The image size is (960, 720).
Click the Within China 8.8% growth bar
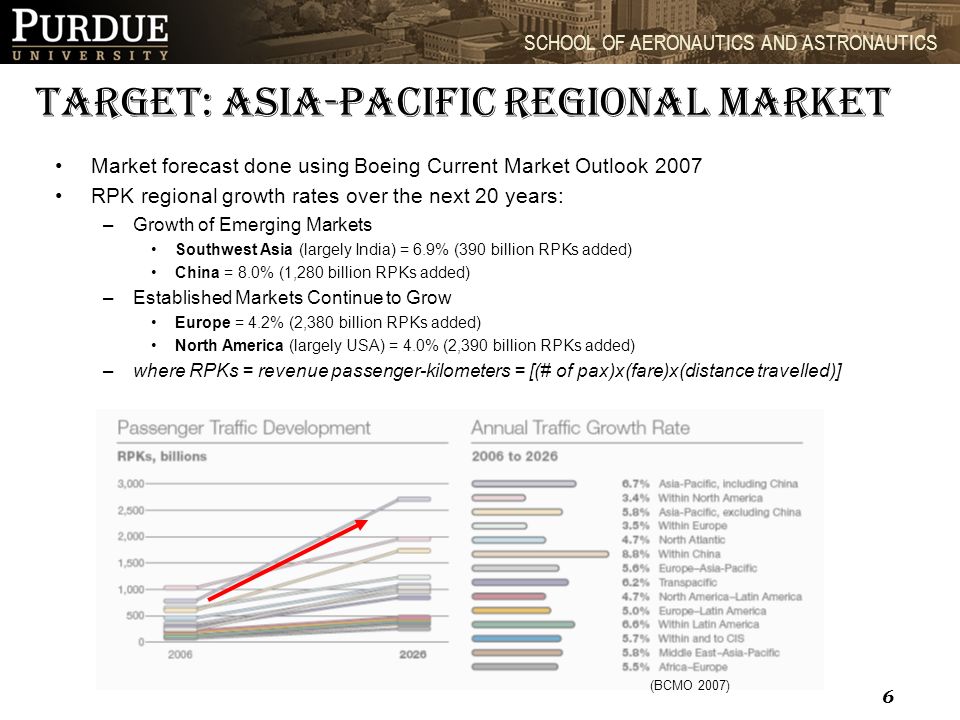[x=540, y=554]
